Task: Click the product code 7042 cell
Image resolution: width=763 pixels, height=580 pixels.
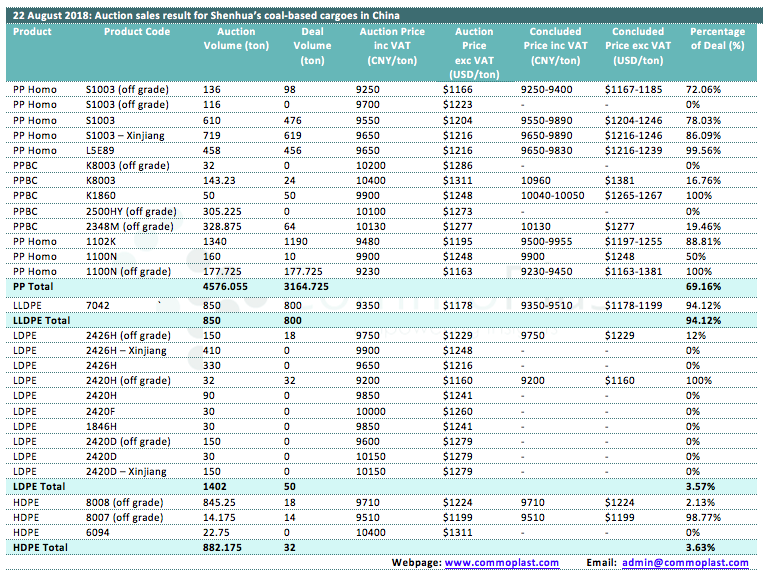Action: (x=98, y=303)
